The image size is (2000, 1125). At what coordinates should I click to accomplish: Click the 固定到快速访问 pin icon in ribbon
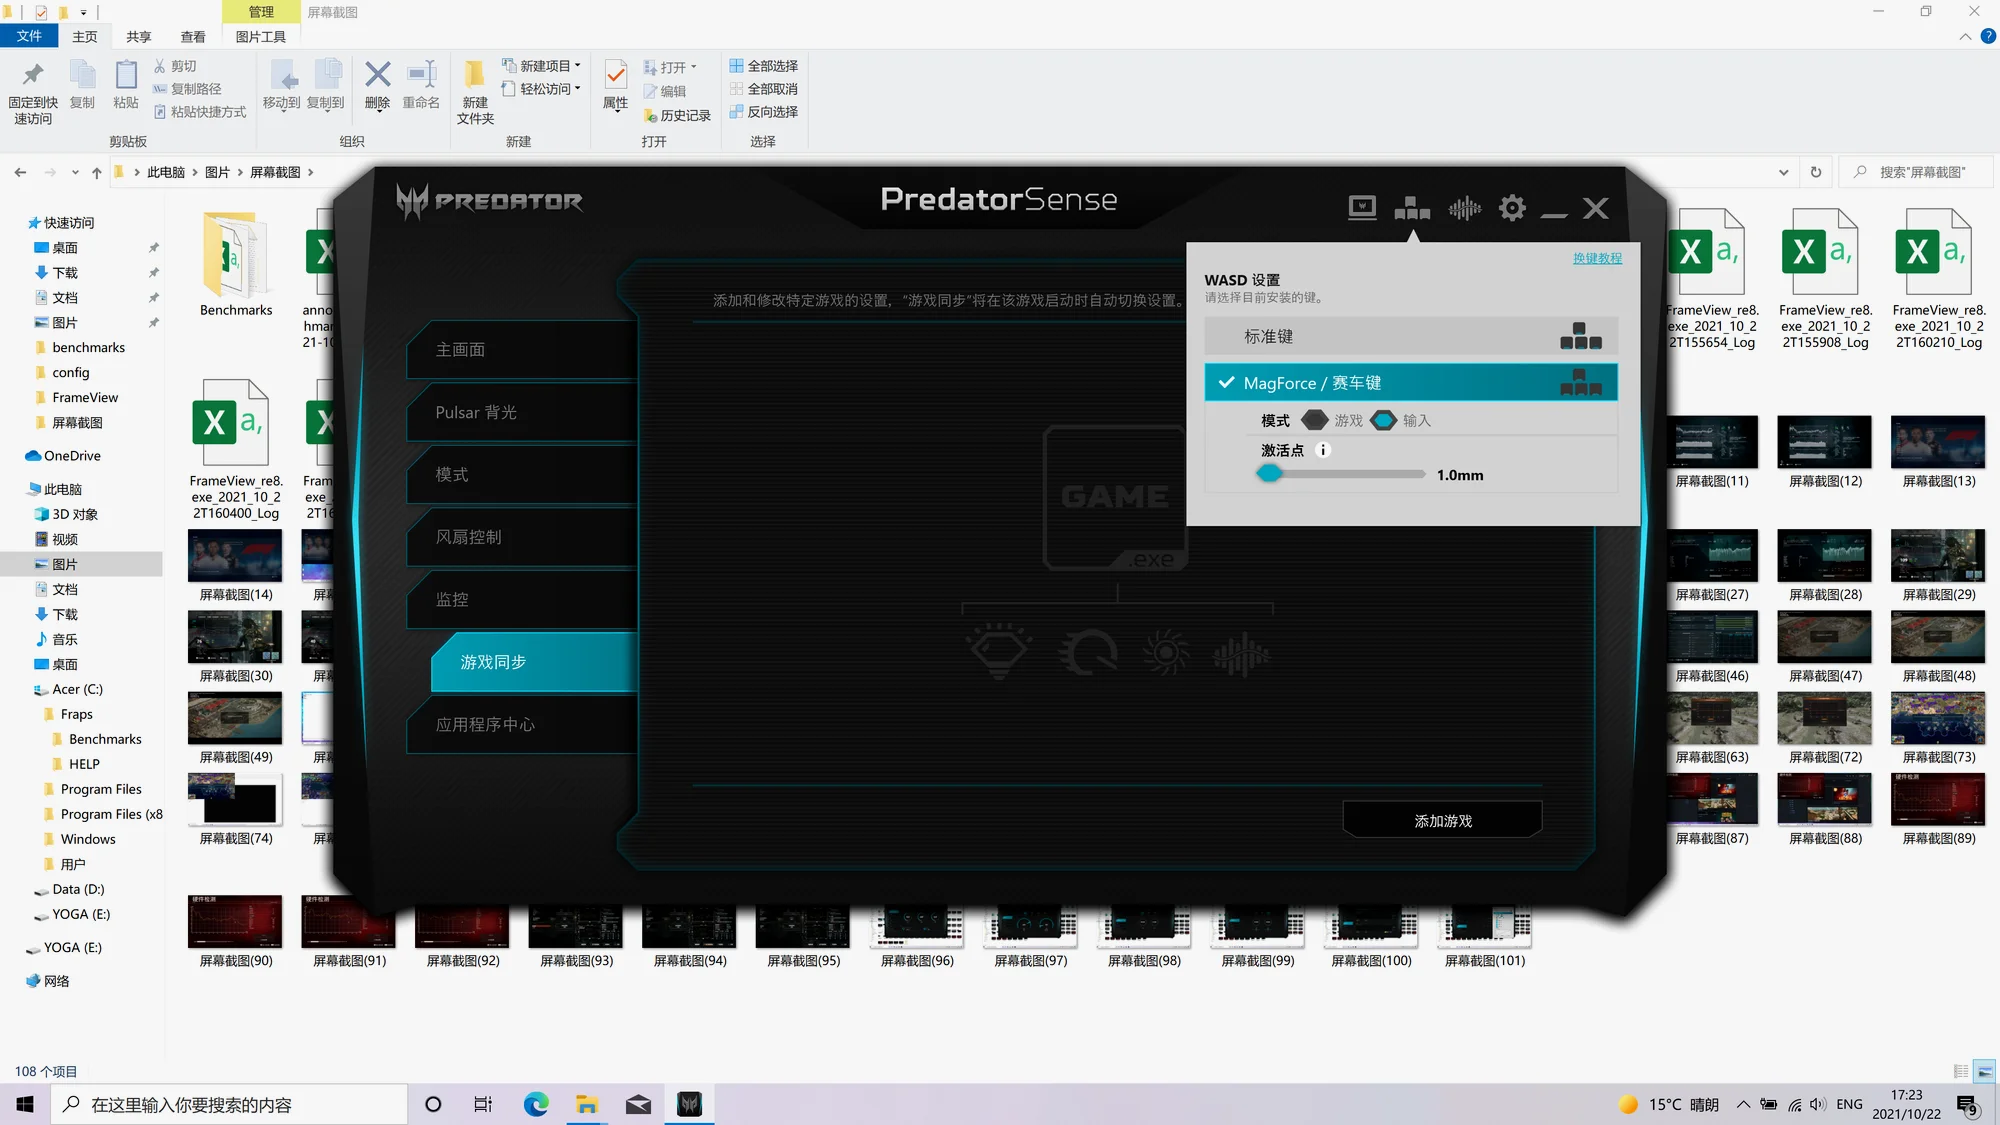pos(33,75)
